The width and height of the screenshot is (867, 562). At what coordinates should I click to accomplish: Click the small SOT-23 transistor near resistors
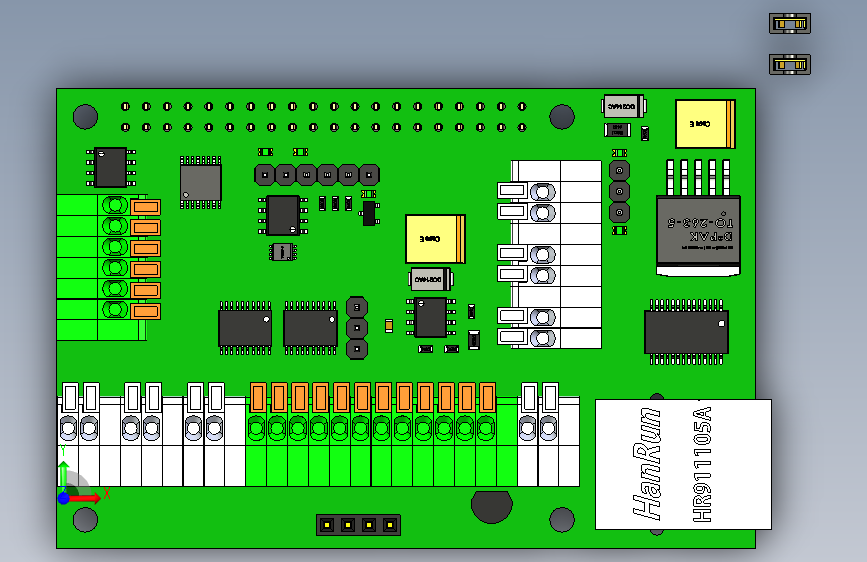coord(369,213)
